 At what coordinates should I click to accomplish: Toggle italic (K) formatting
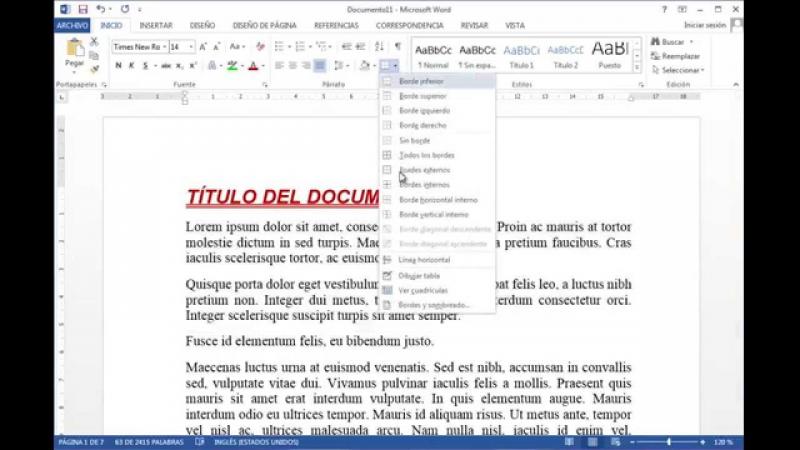[131, 66]
